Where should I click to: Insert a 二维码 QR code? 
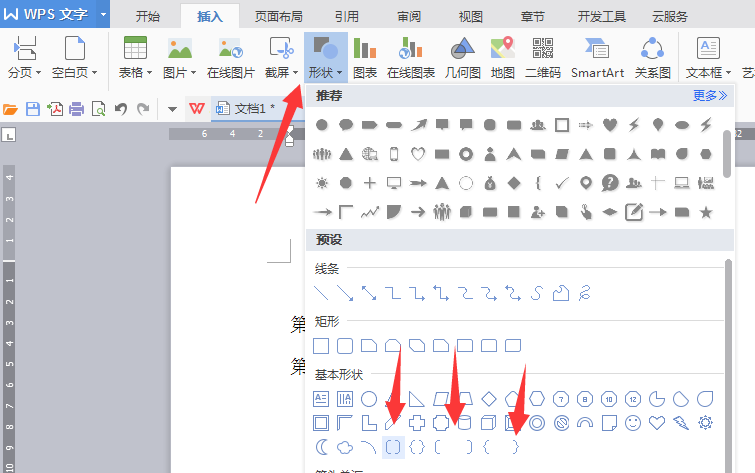tap(543, 57)
